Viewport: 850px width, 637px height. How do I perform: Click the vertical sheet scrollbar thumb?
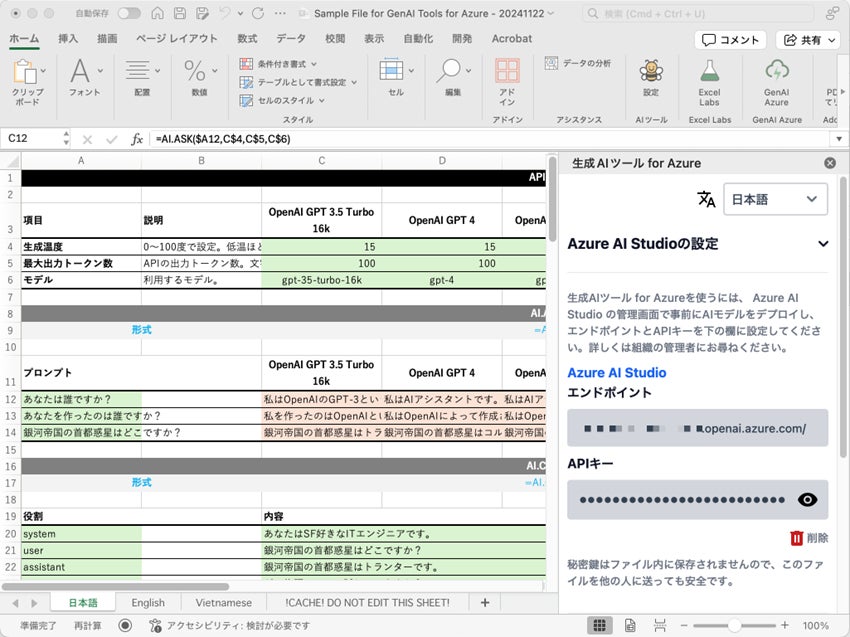[x=552, y=199]
